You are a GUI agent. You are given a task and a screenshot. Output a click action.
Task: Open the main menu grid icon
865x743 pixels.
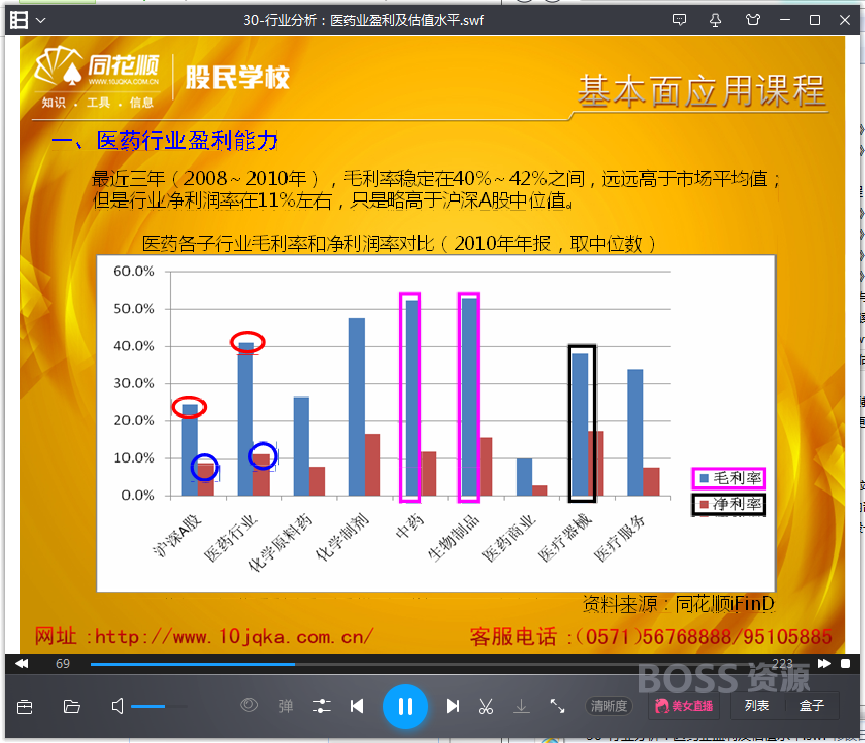(19, 20)
